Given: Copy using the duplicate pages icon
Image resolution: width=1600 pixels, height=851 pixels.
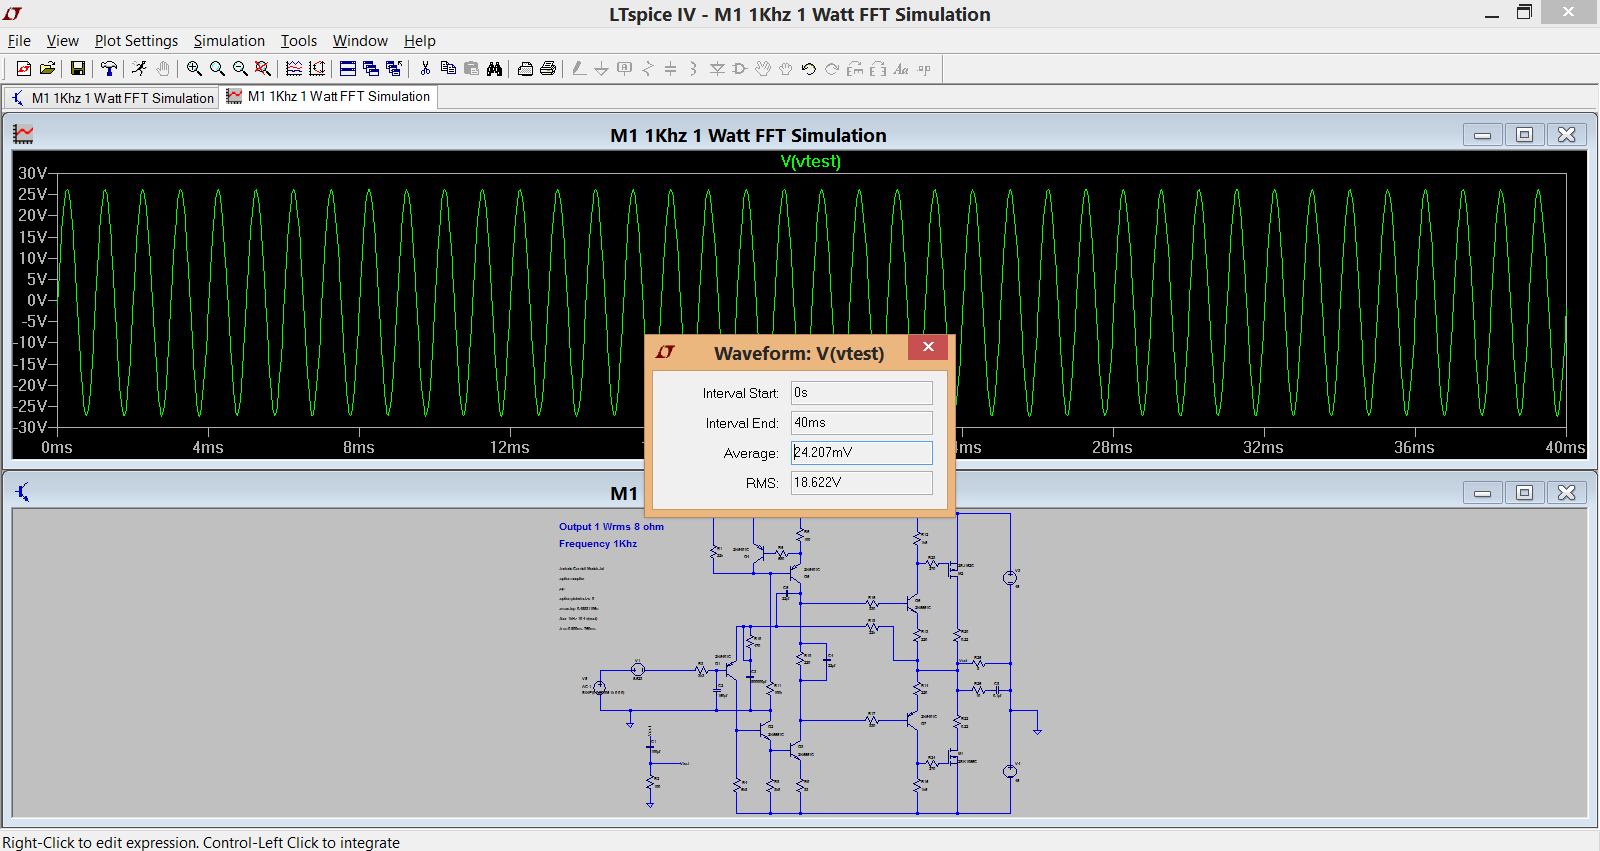Looking at the screenshot, I should [x=448, y=69].
